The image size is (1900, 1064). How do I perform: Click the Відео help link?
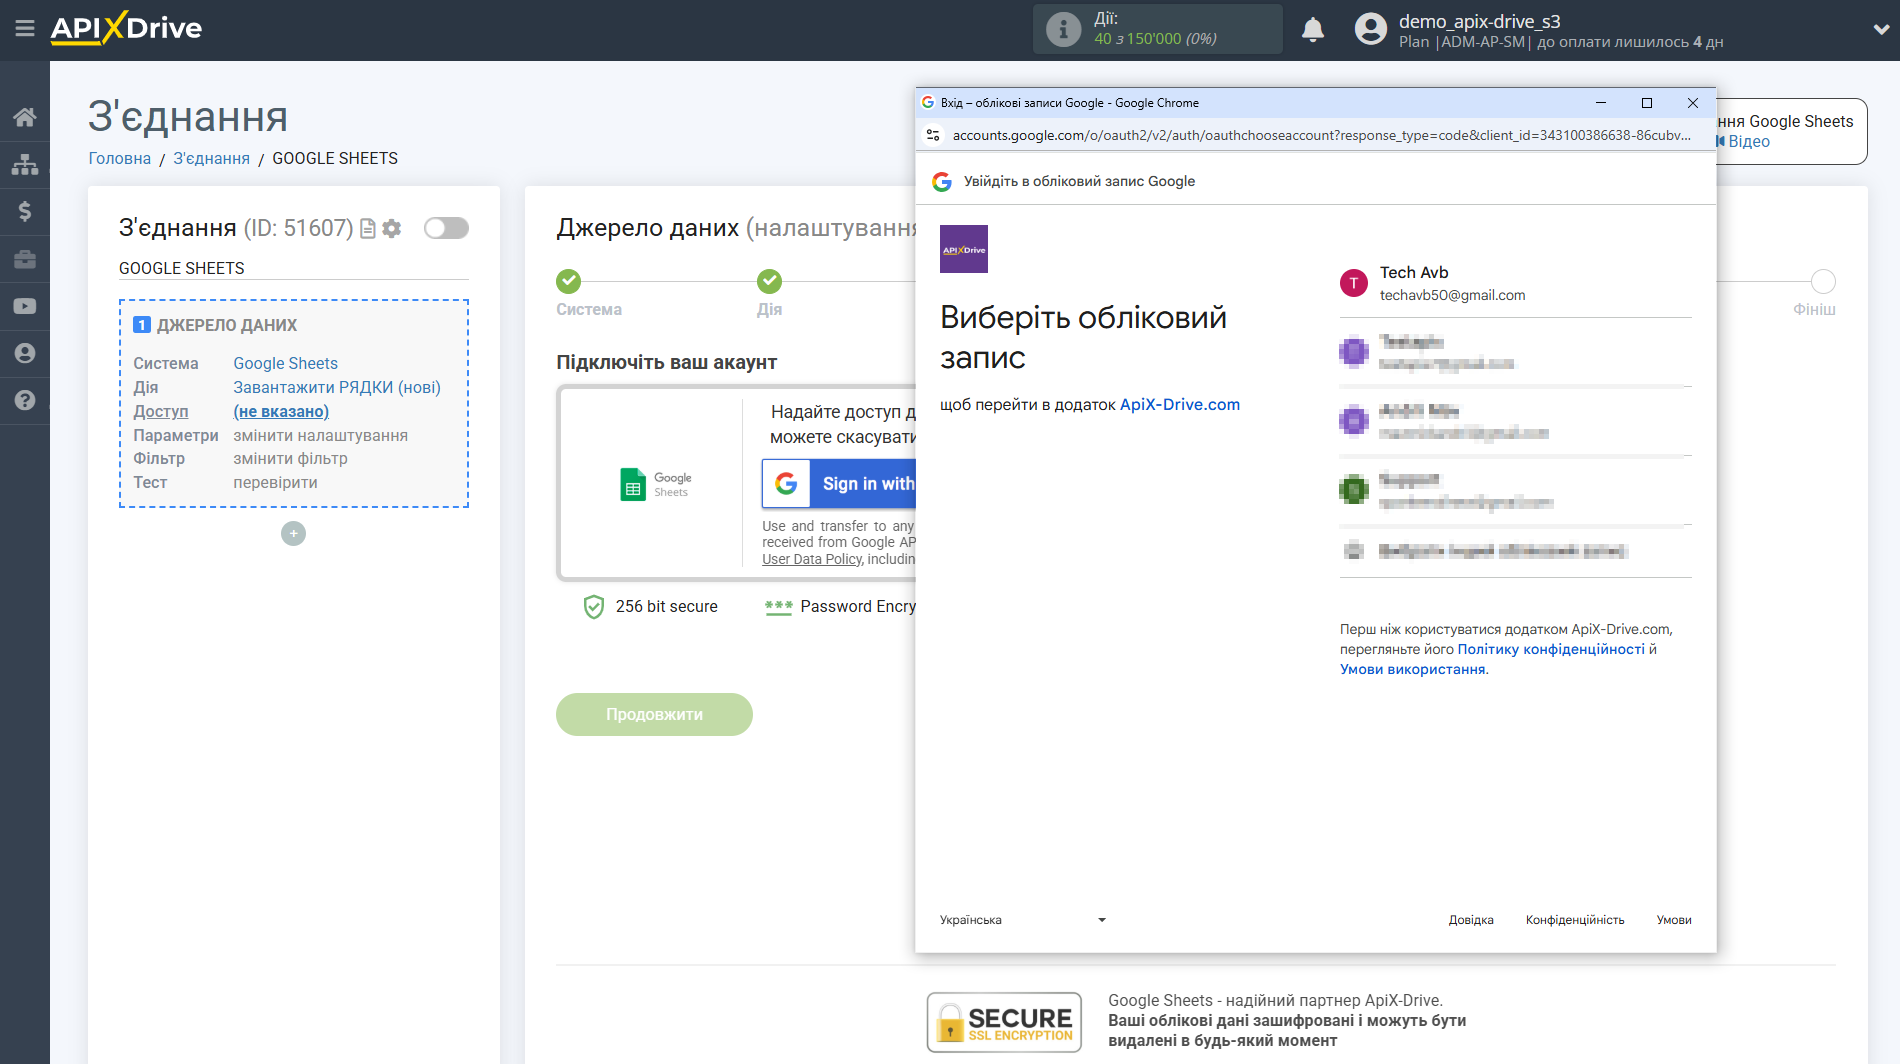coord(1749,141)
